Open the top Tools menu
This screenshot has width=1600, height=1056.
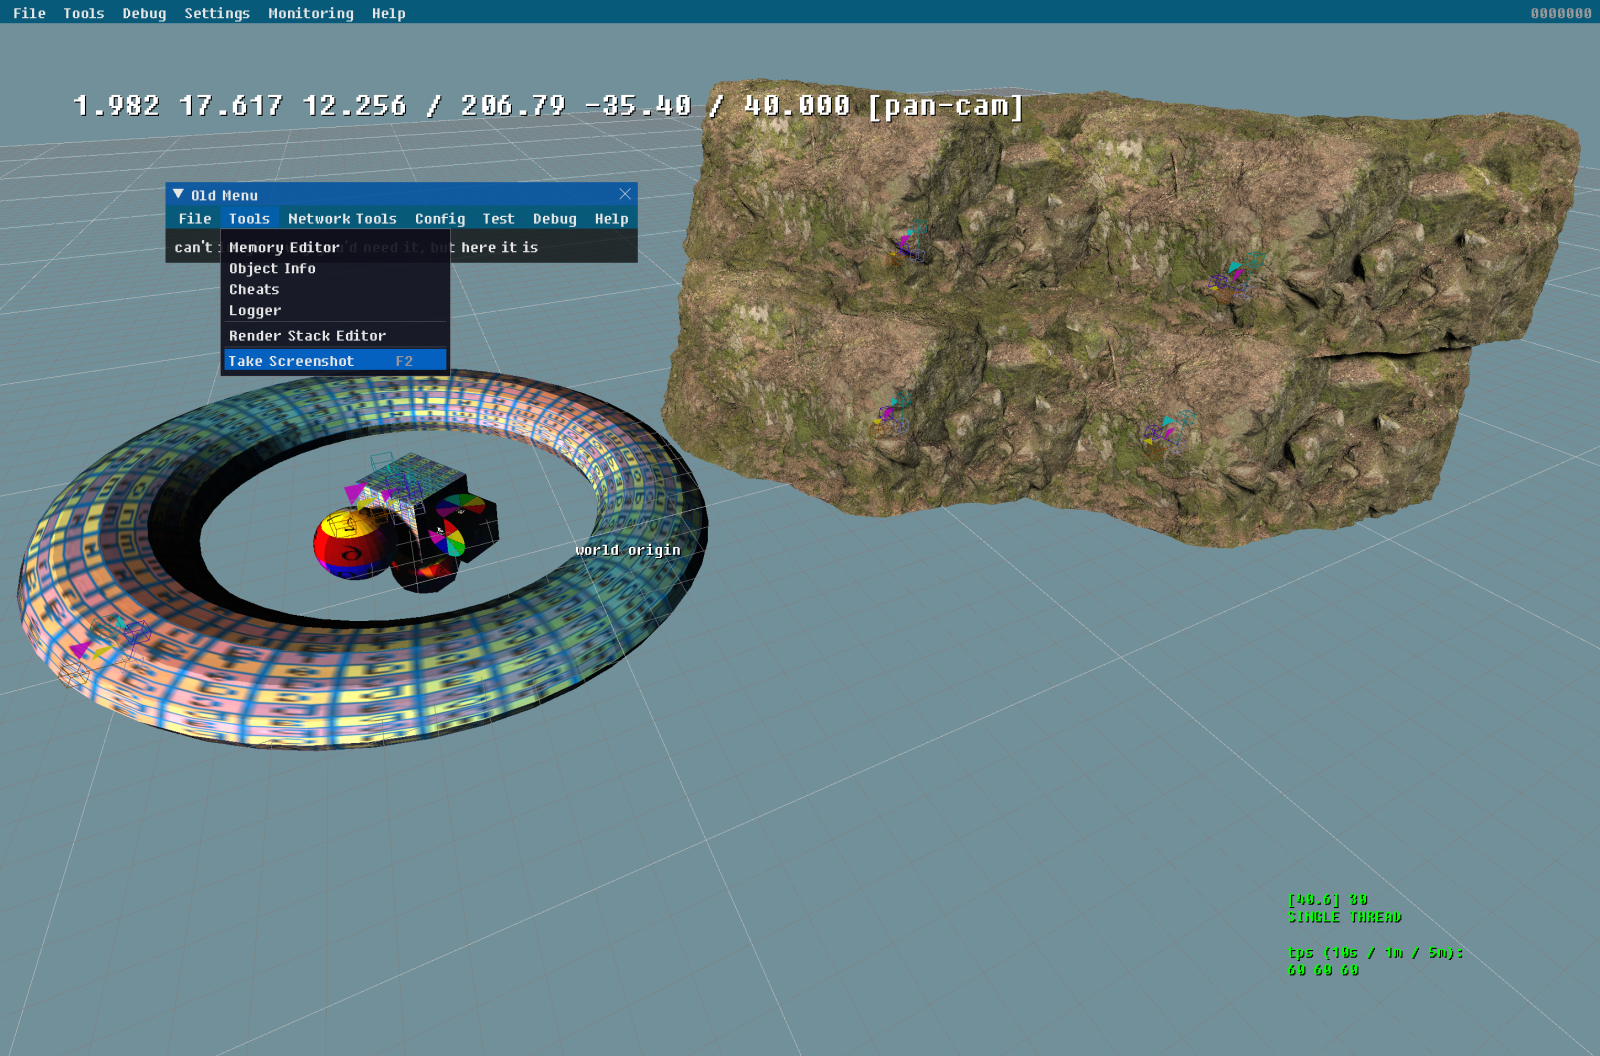pyautogui.click(x=83, y=13)
